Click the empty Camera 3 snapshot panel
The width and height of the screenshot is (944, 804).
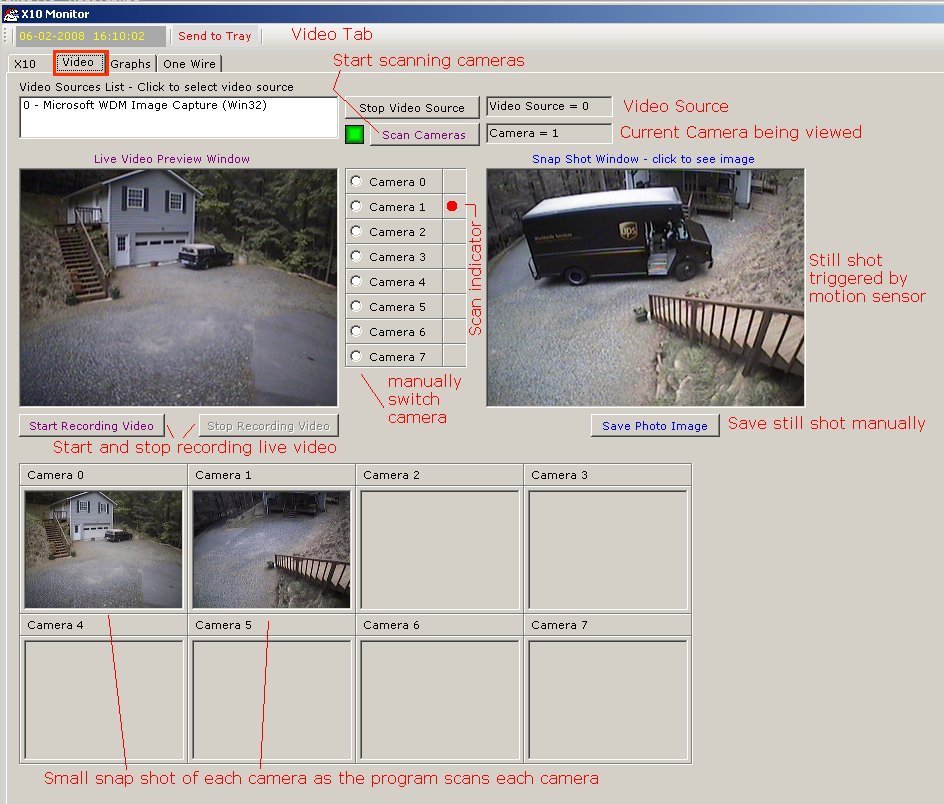pyautogui.click(x=607, y=550)
